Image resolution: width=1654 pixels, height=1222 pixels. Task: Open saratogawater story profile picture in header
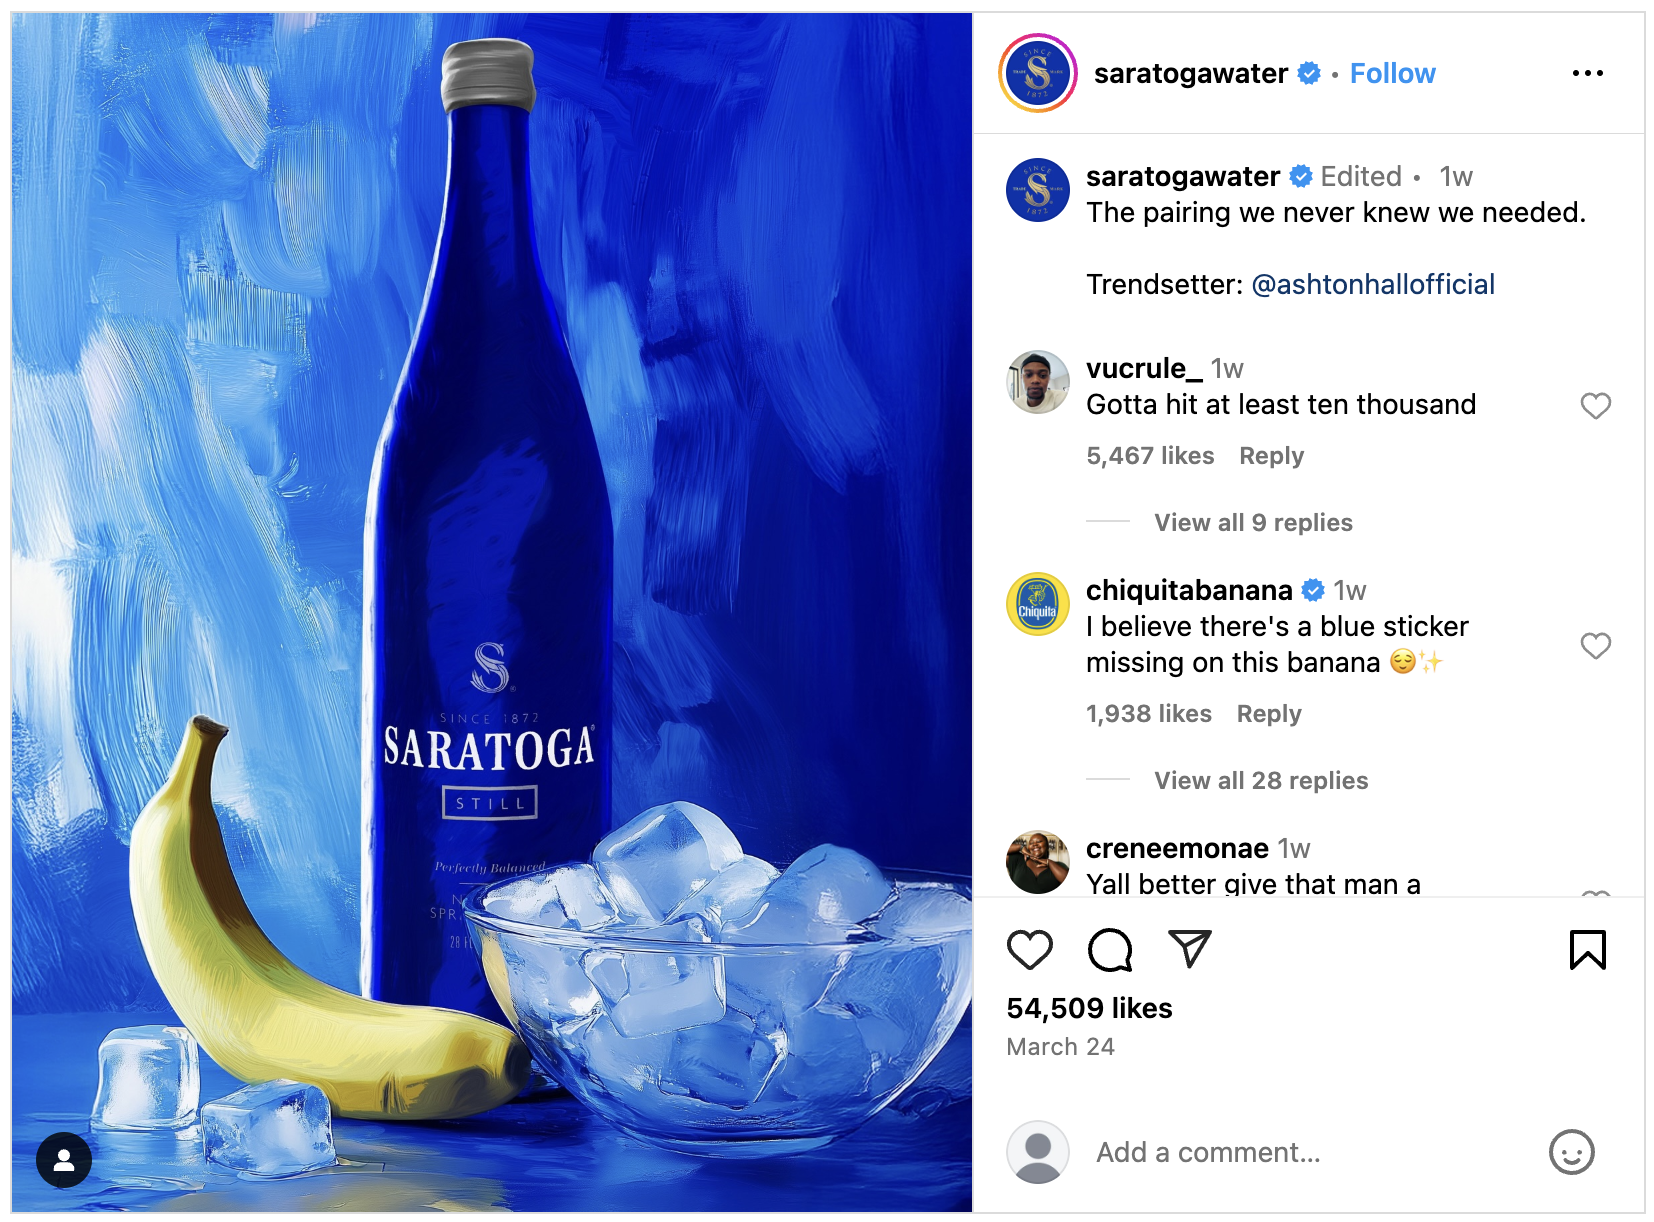coord(1038,73)
